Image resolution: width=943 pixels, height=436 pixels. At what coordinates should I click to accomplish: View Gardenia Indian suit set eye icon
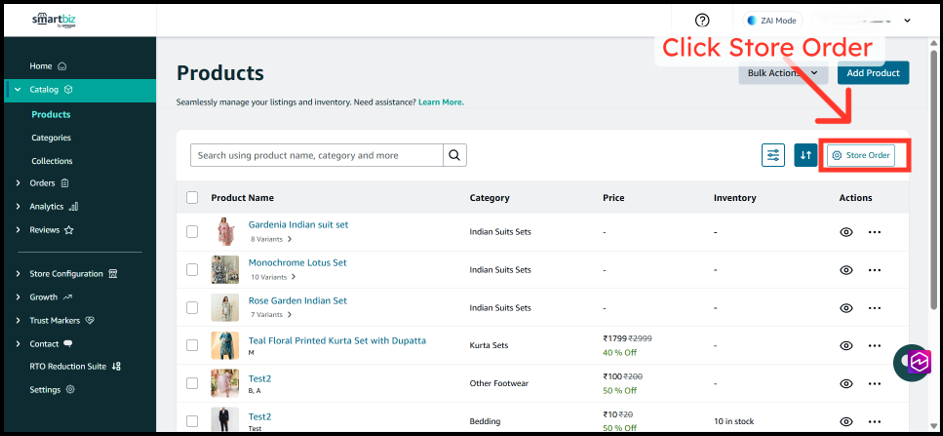point(846,232)
